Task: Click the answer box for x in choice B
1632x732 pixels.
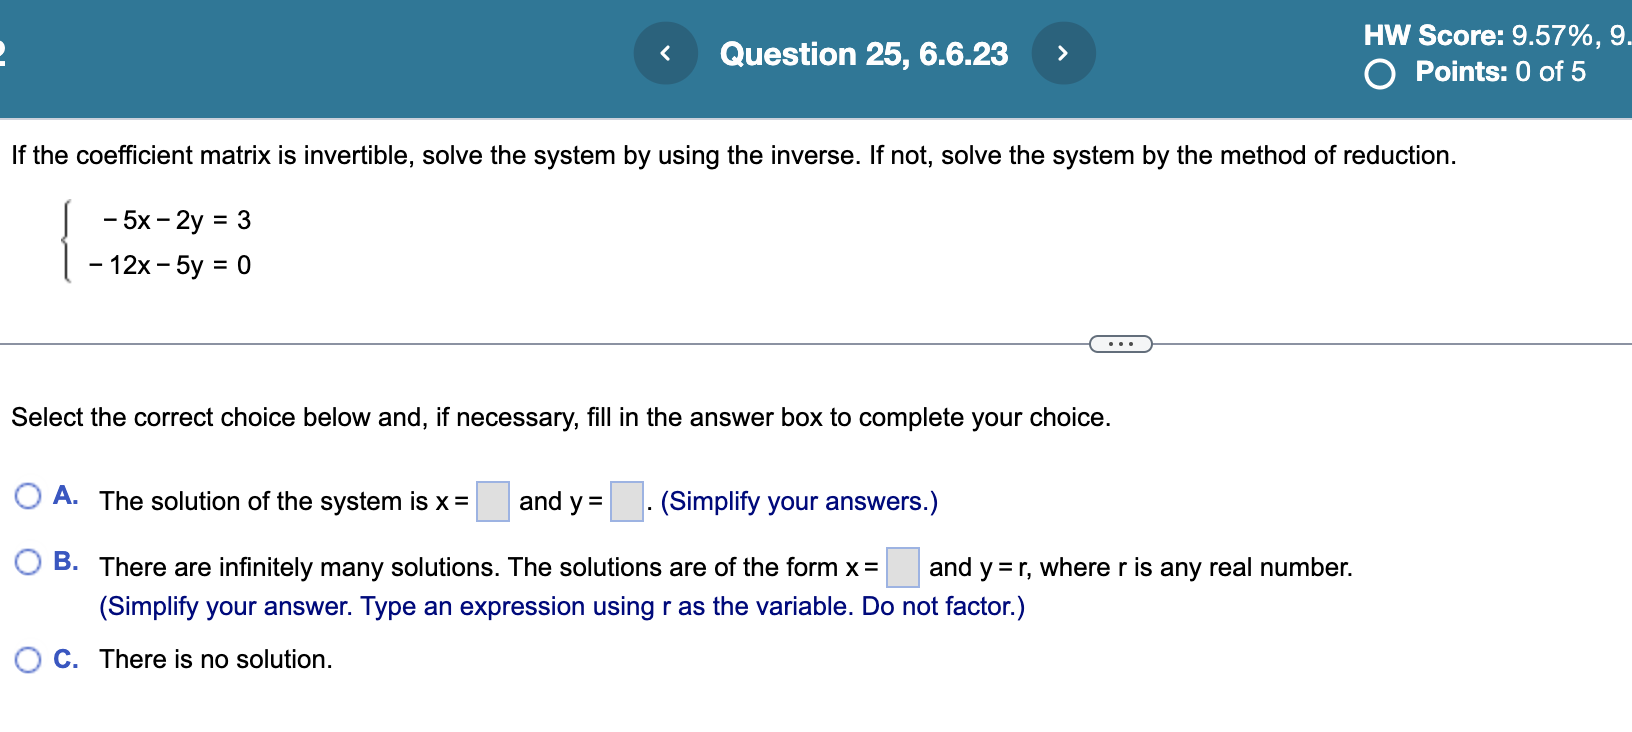Action: [902, 567]
